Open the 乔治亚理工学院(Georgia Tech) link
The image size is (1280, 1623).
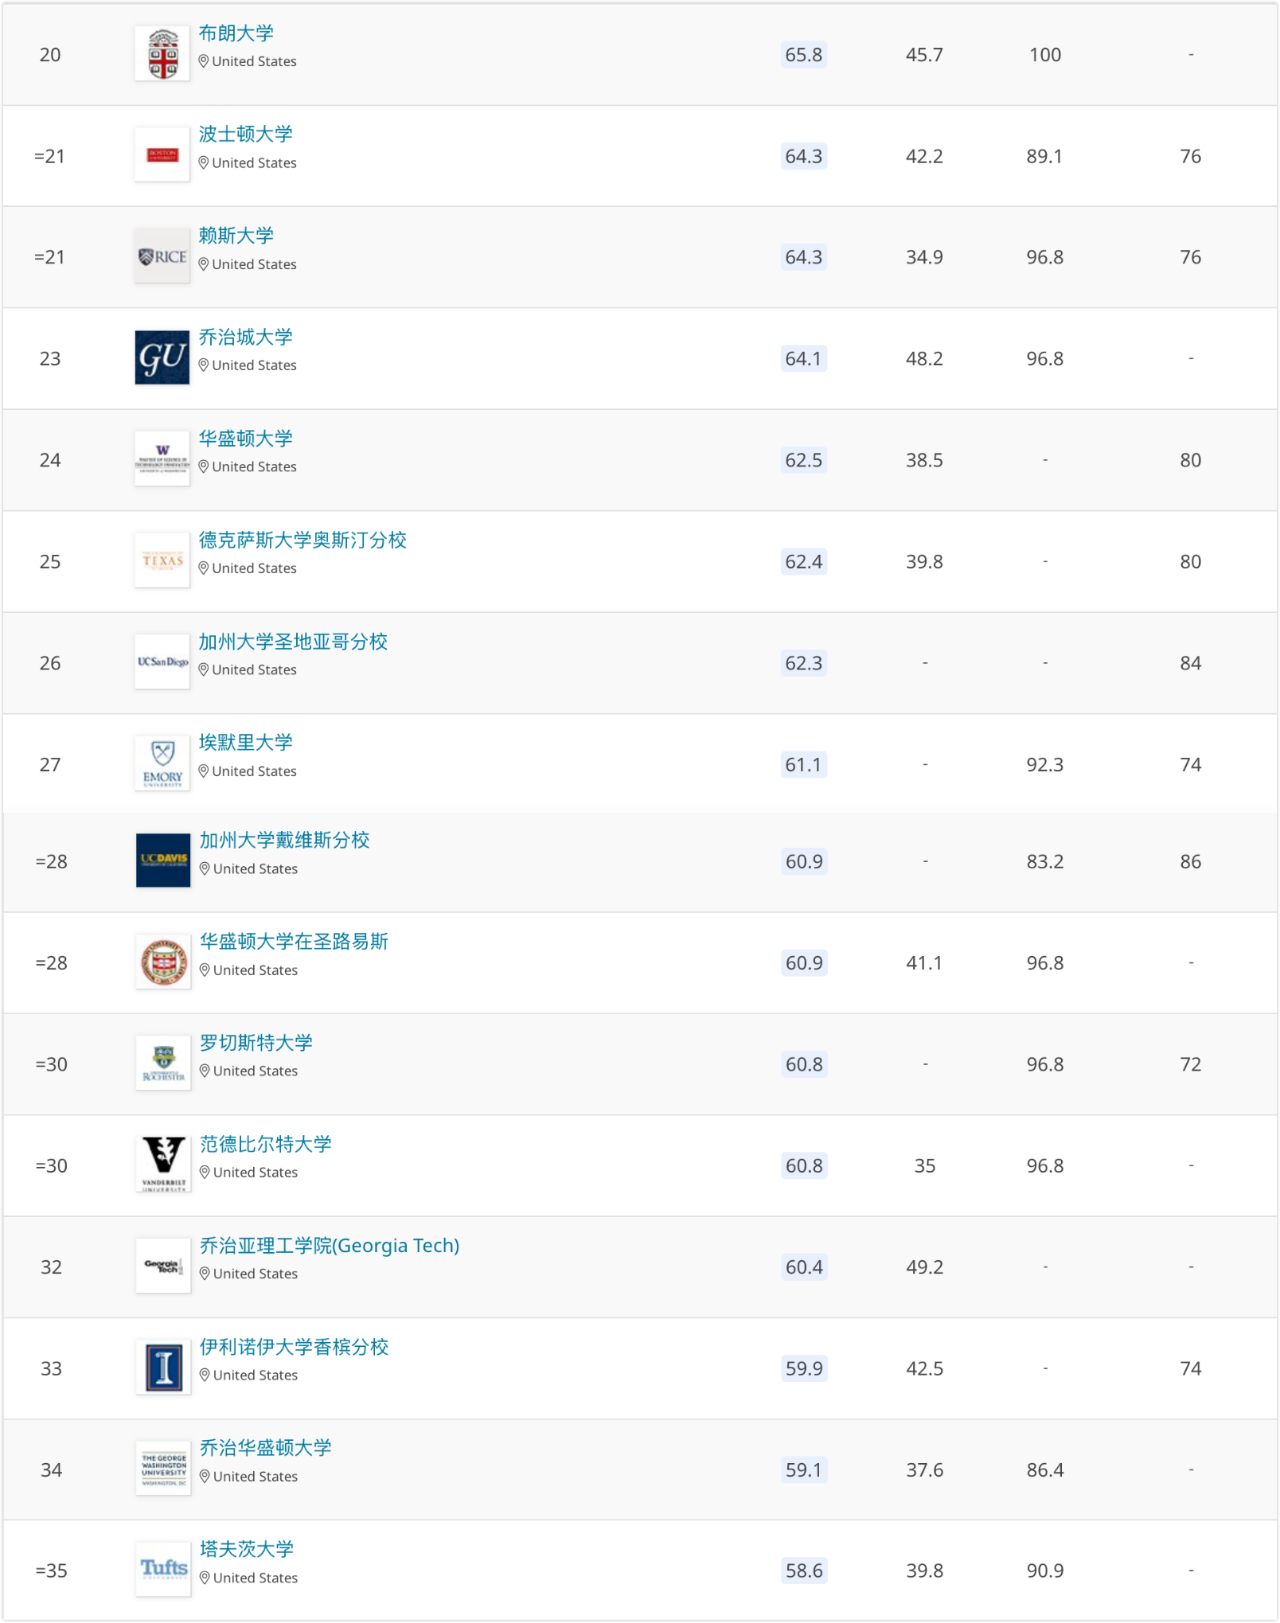click(x=329, y=1245)
